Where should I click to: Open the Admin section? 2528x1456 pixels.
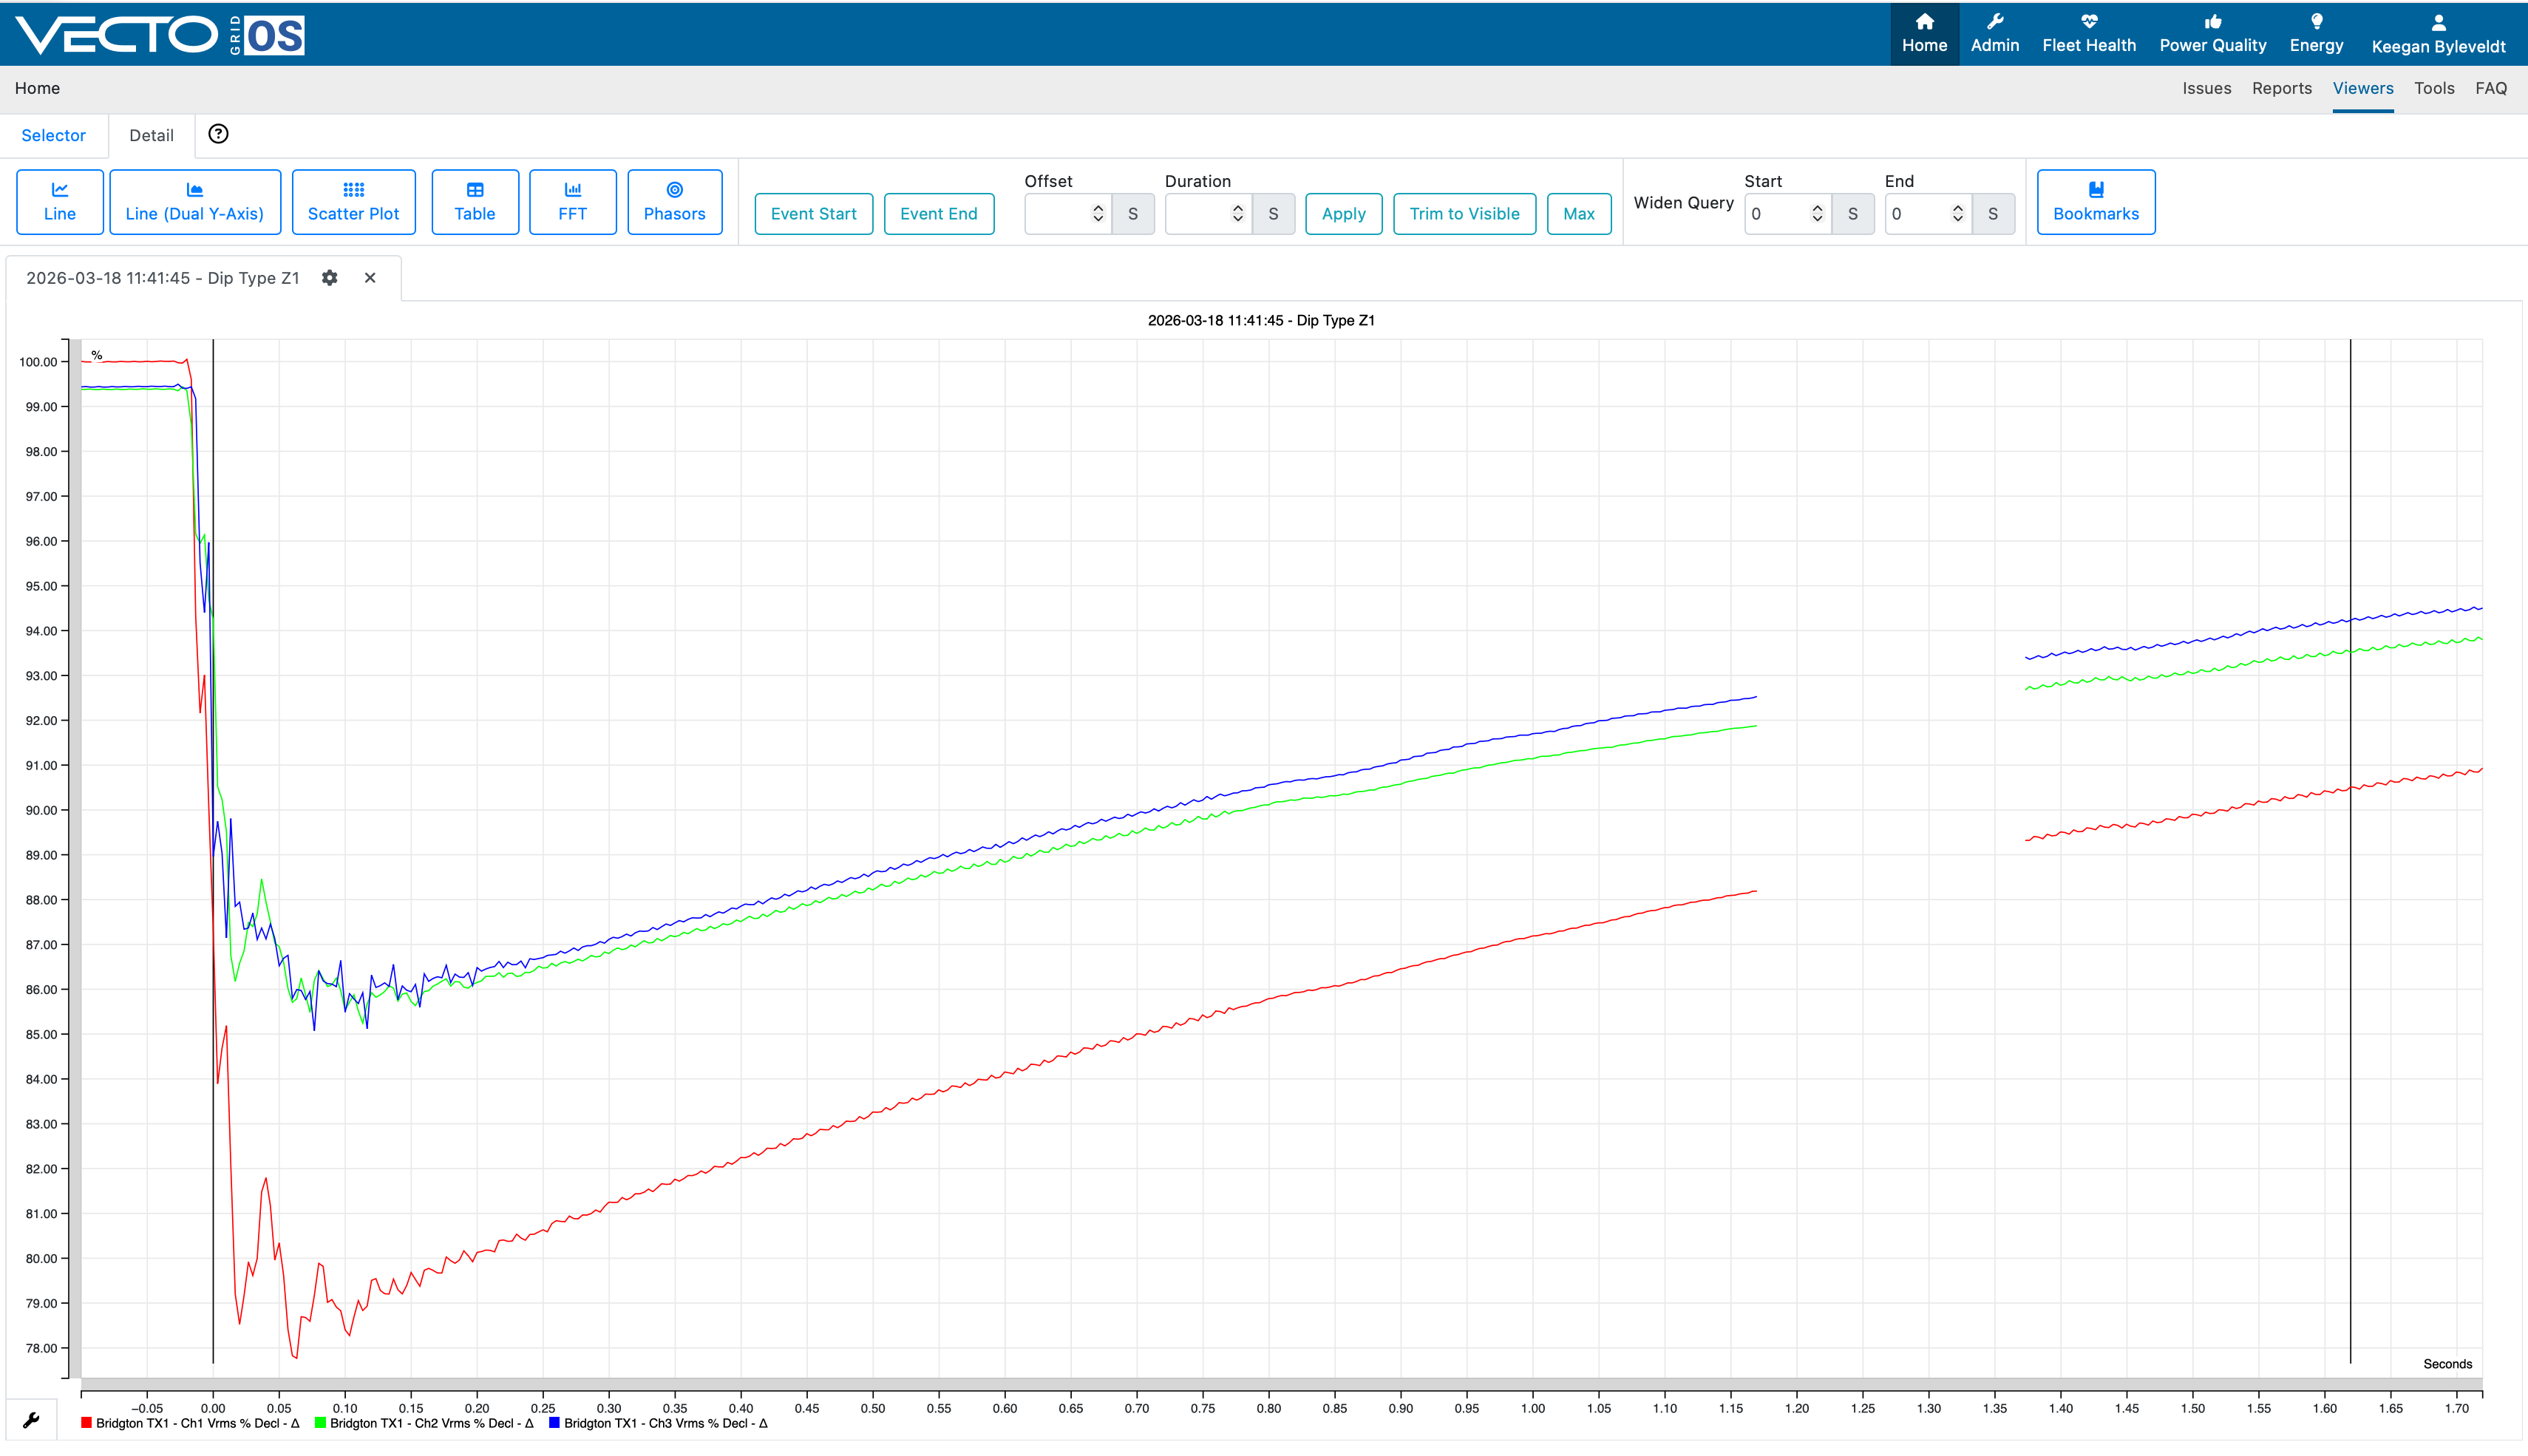click(x=1995, y=34)
